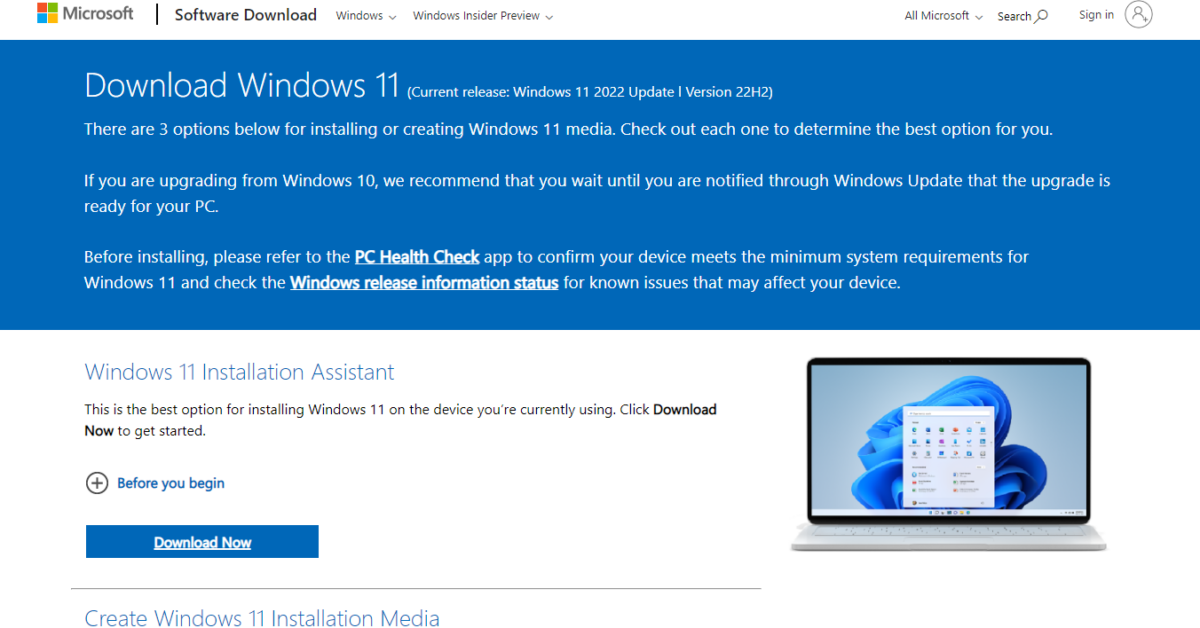
Task: Open the PC Health Check link
Action: point(416,256)
